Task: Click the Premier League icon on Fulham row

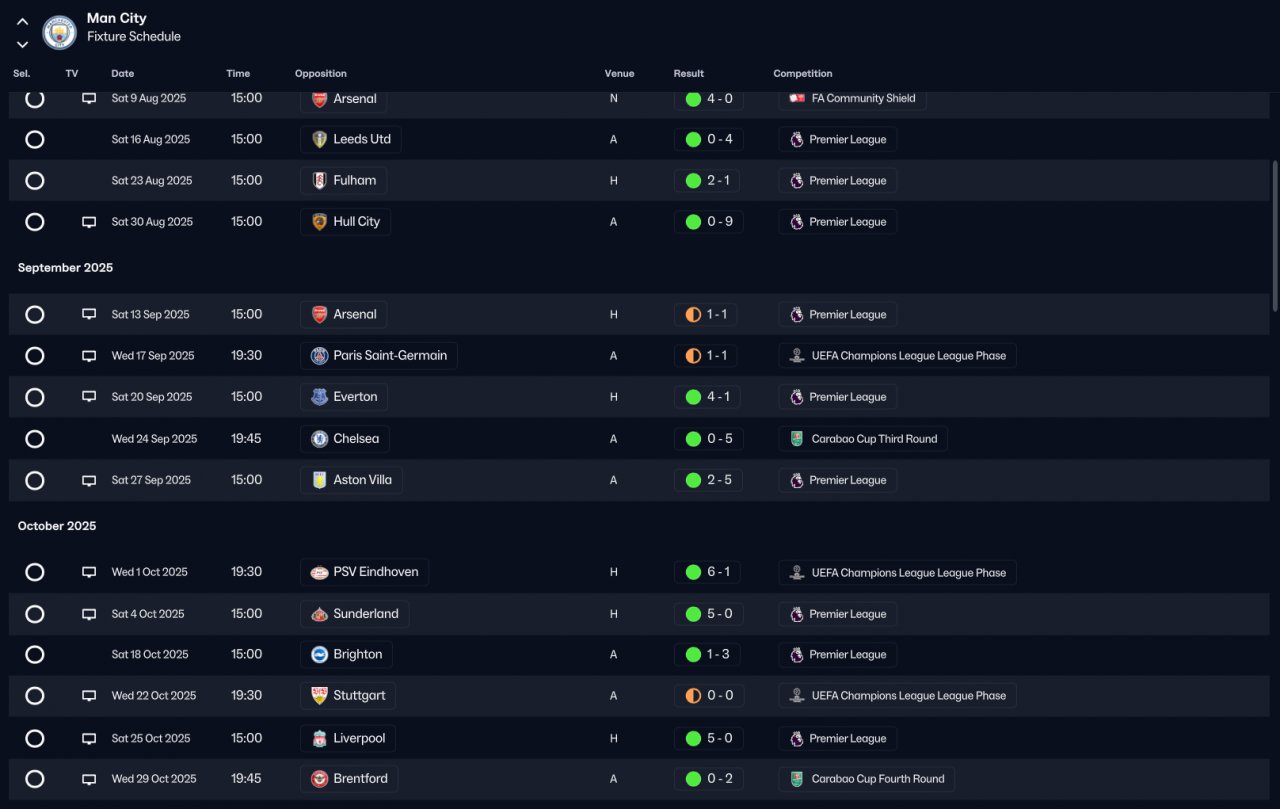Action: (x=797, y=181)
